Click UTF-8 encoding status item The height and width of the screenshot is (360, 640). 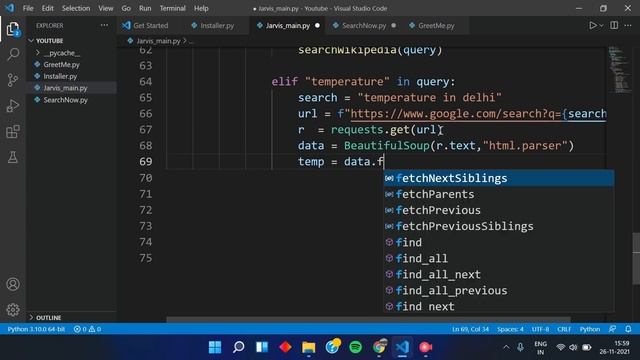(x=540, y=329)
